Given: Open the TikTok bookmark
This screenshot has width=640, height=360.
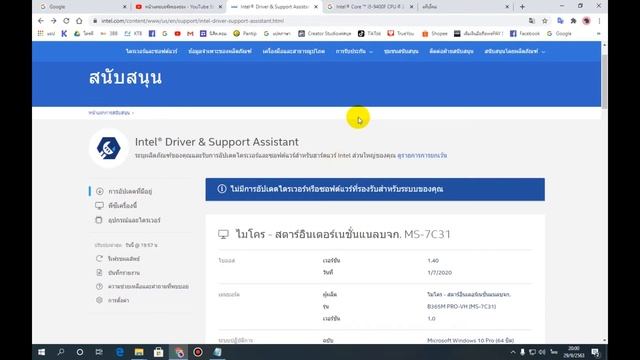Looking at the screenshot, I should pos(369,33).
